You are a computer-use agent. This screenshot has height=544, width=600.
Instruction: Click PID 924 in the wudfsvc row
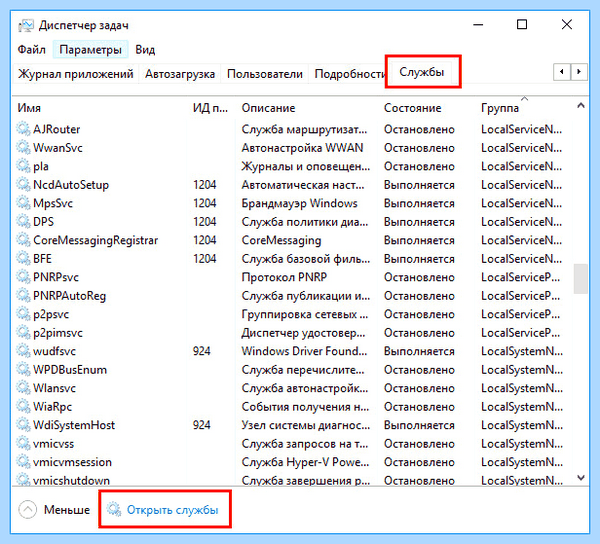(x=202, y=351)
